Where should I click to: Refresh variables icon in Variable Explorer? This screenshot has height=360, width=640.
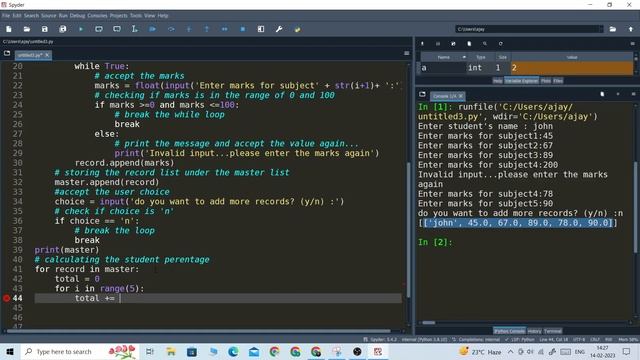(x=500, y=44)
